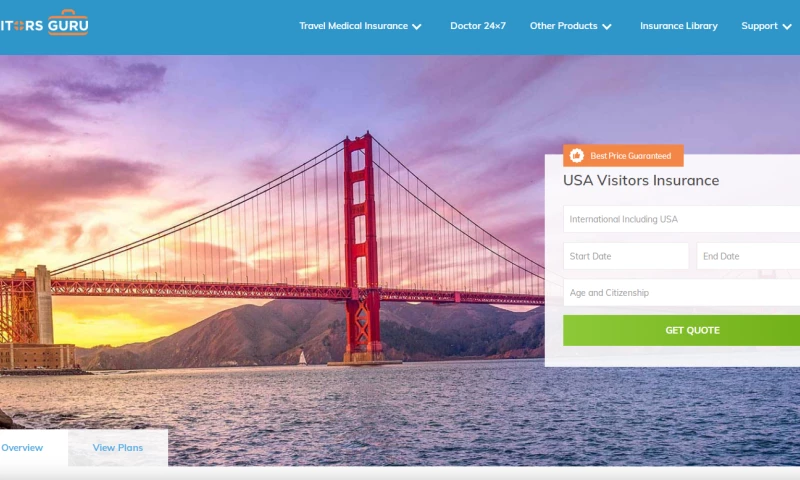Expand the Other Products chevron

click(607, 27)
